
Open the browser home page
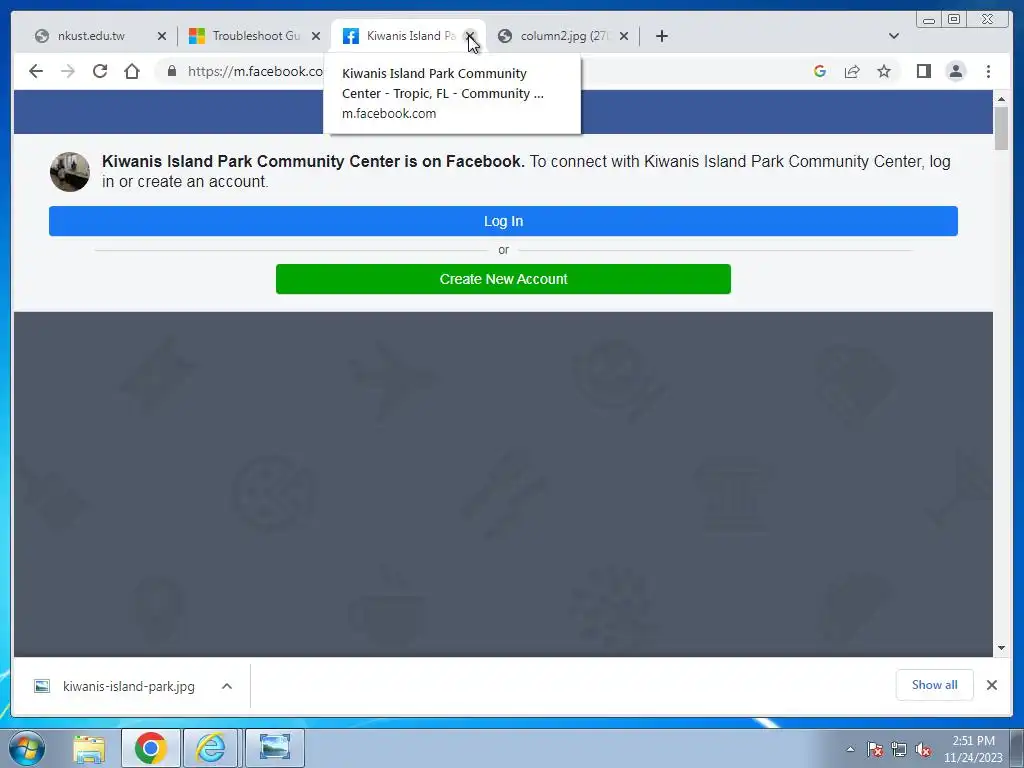tap(132, 71)
